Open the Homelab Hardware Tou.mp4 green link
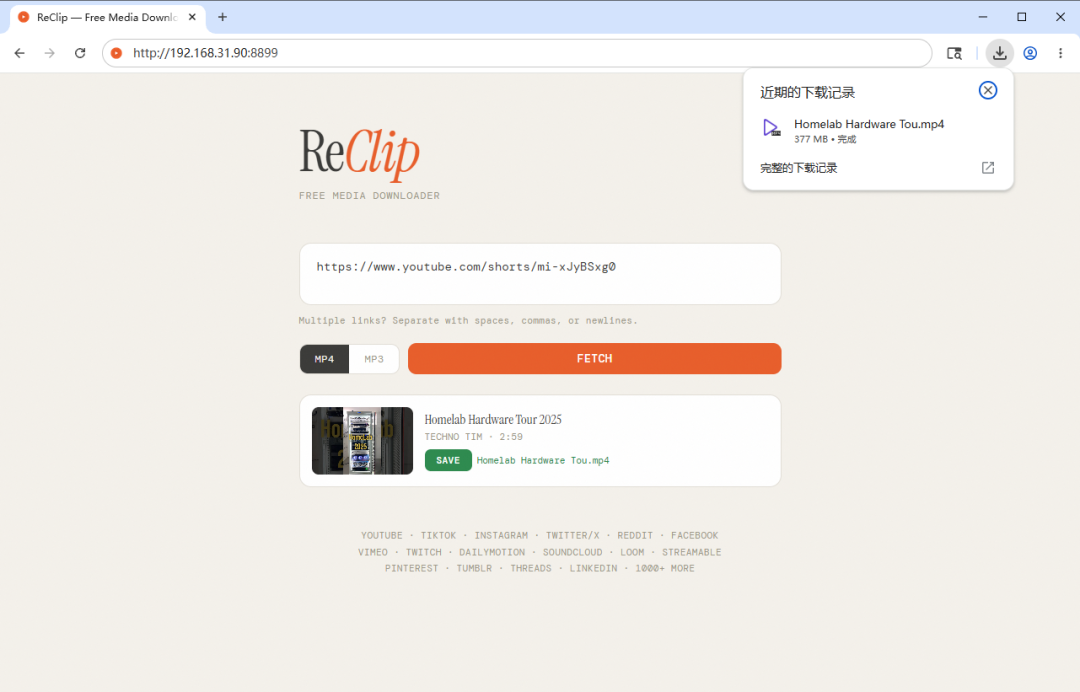1080x692 pixels. coord(543,461)
